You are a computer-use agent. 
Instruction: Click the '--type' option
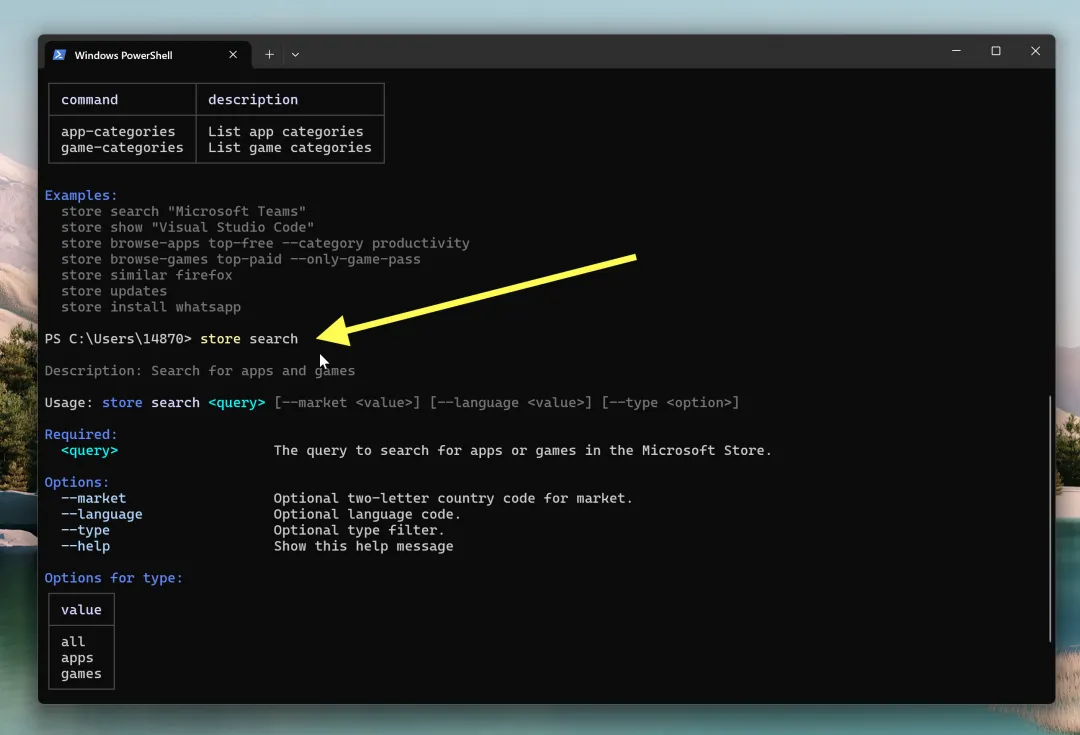(x=85, y=530)
